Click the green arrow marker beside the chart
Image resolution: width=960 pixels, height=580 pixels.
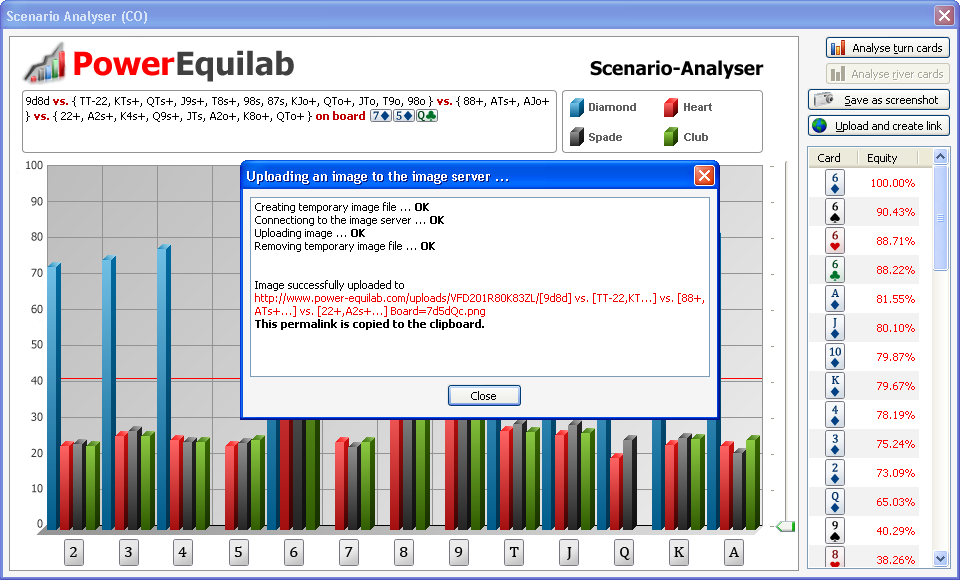(x=785, y=526)
